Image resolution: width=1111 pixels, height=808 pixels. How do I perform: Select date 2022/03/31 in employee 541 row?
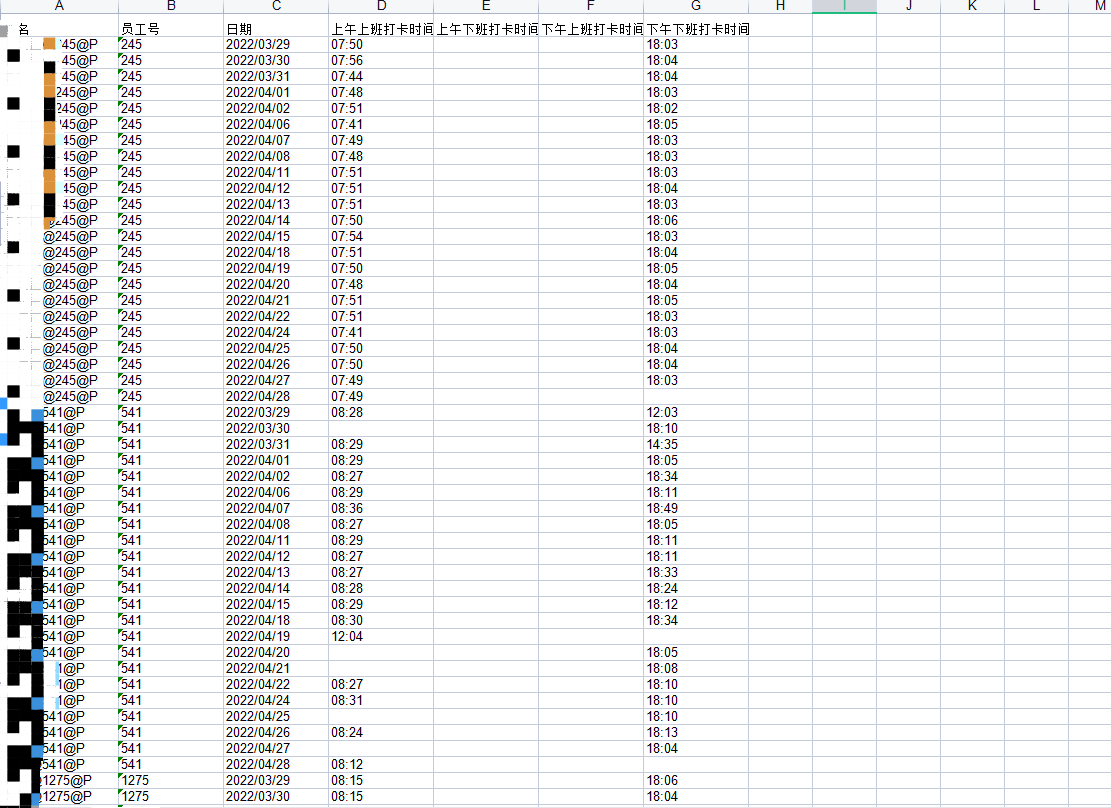(276, 444)
